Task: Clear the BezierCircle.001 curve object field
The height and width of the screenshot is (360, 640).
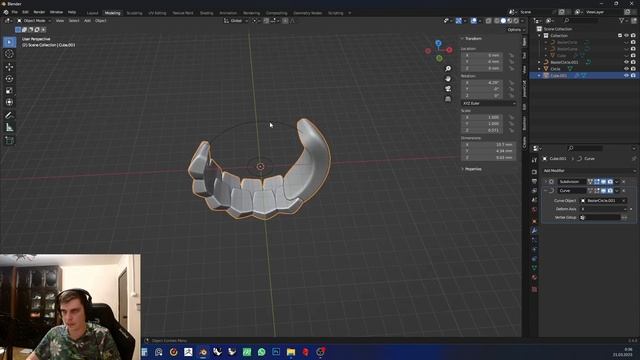Action: click(x=623, y=200)
